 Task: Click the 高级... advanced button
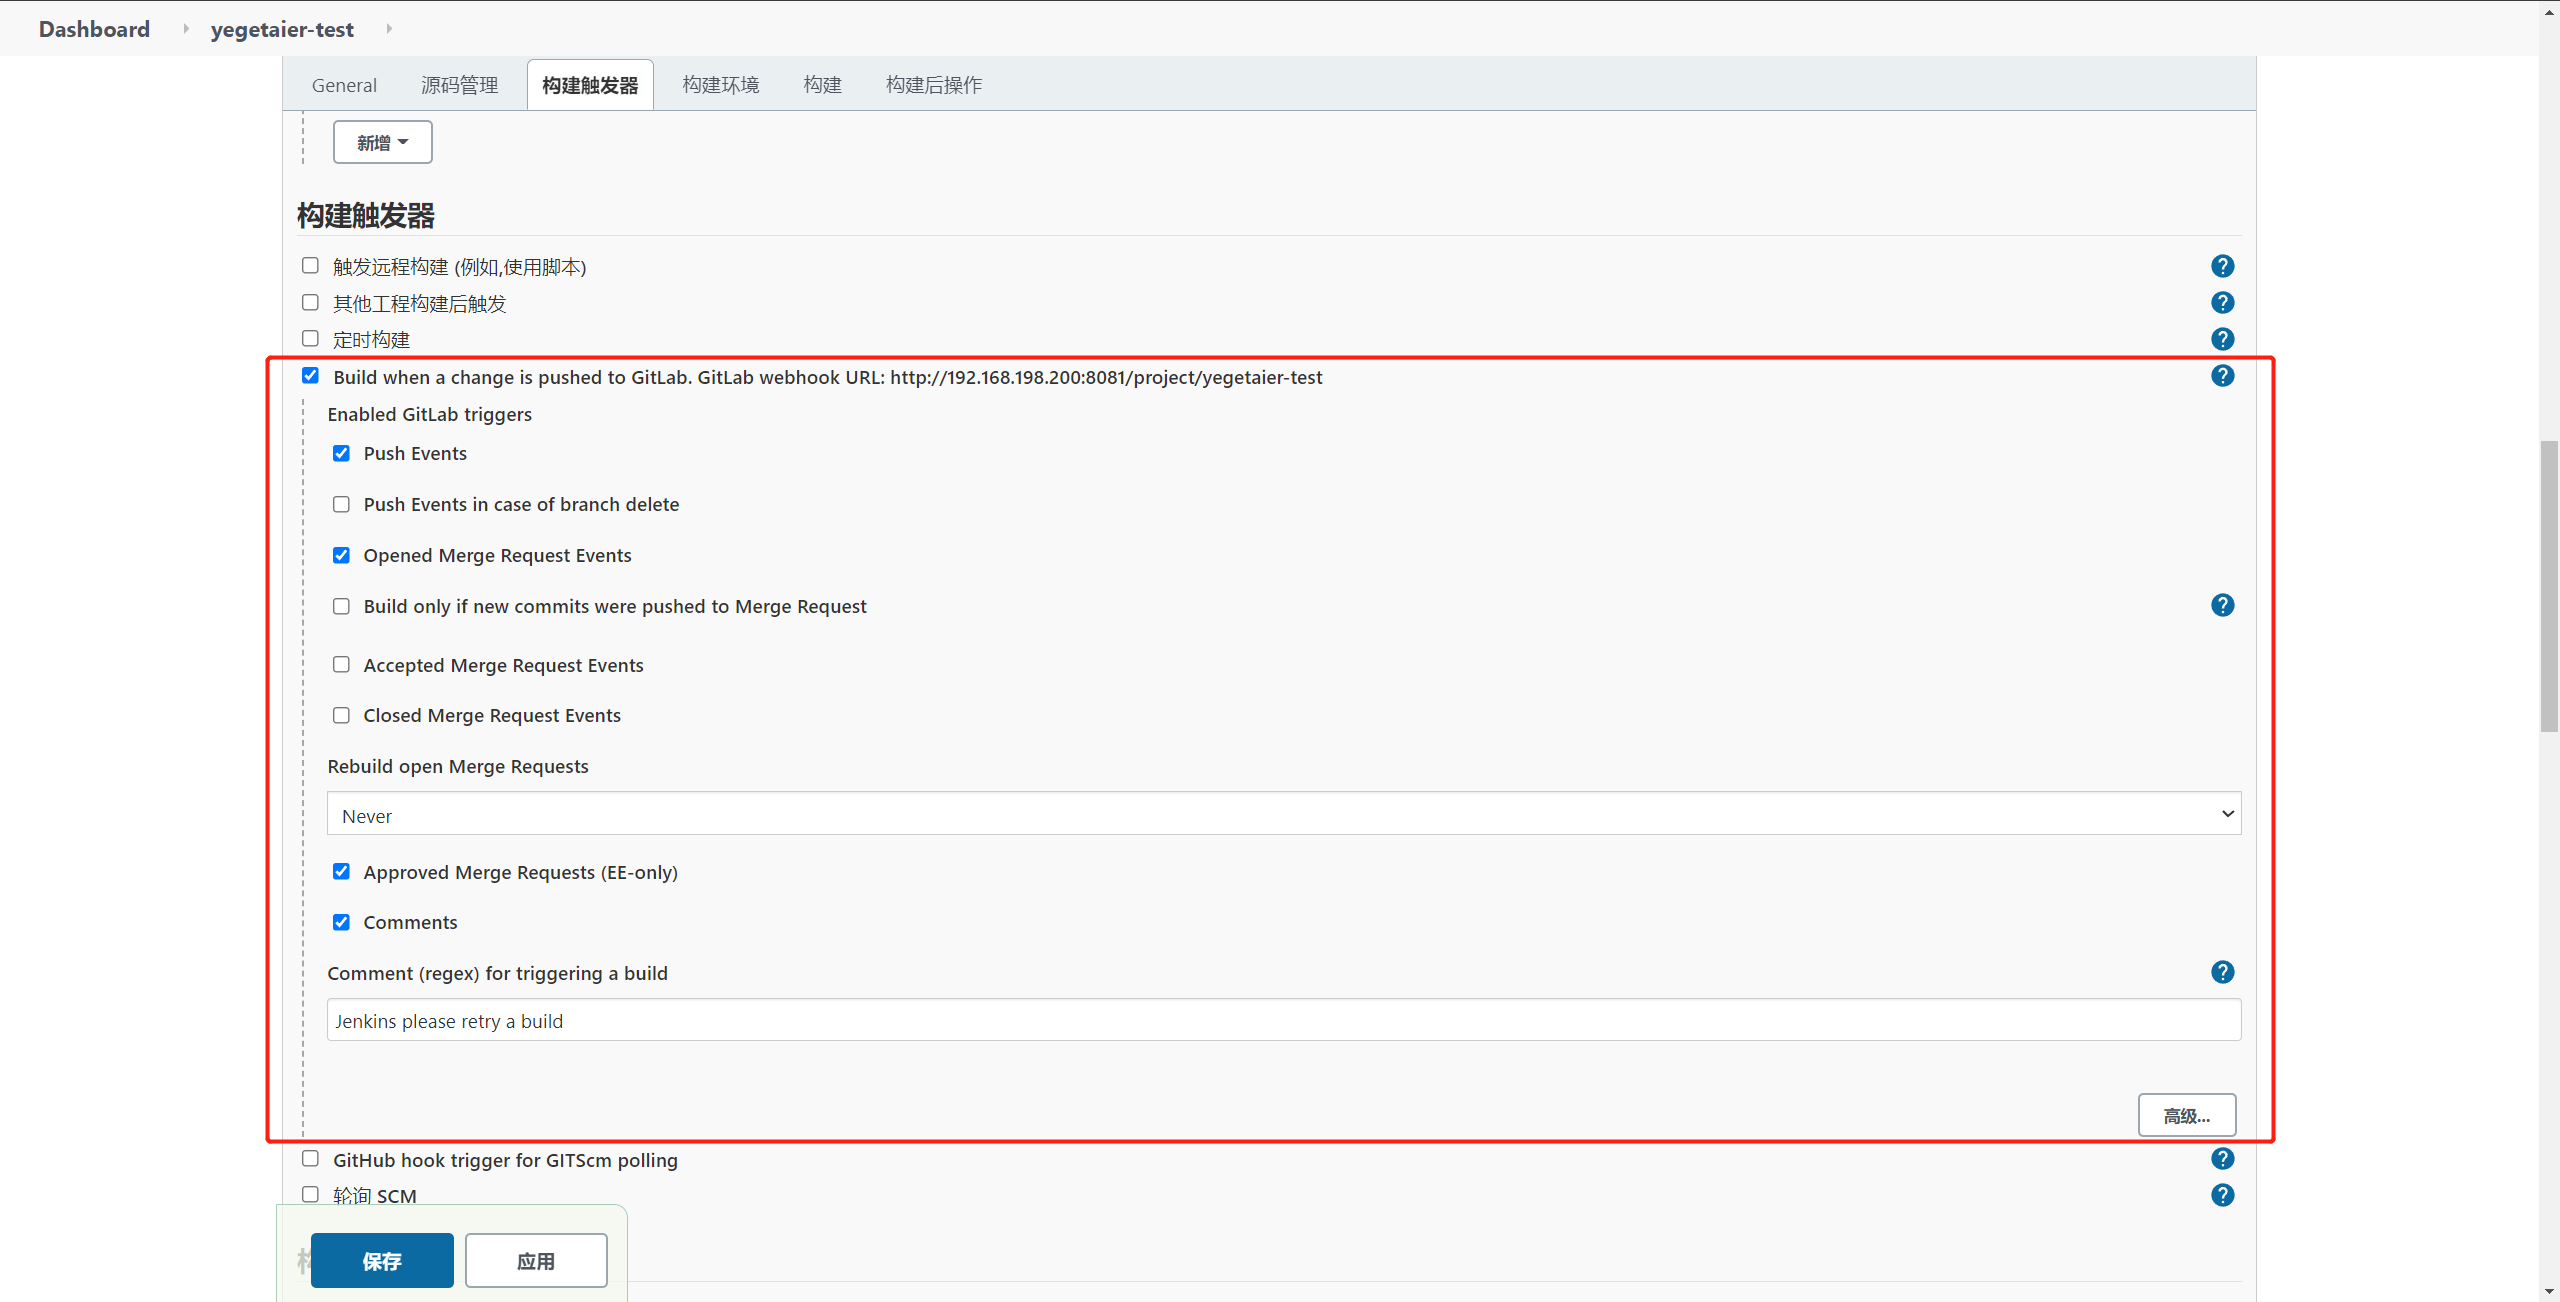point(2186,1116)
